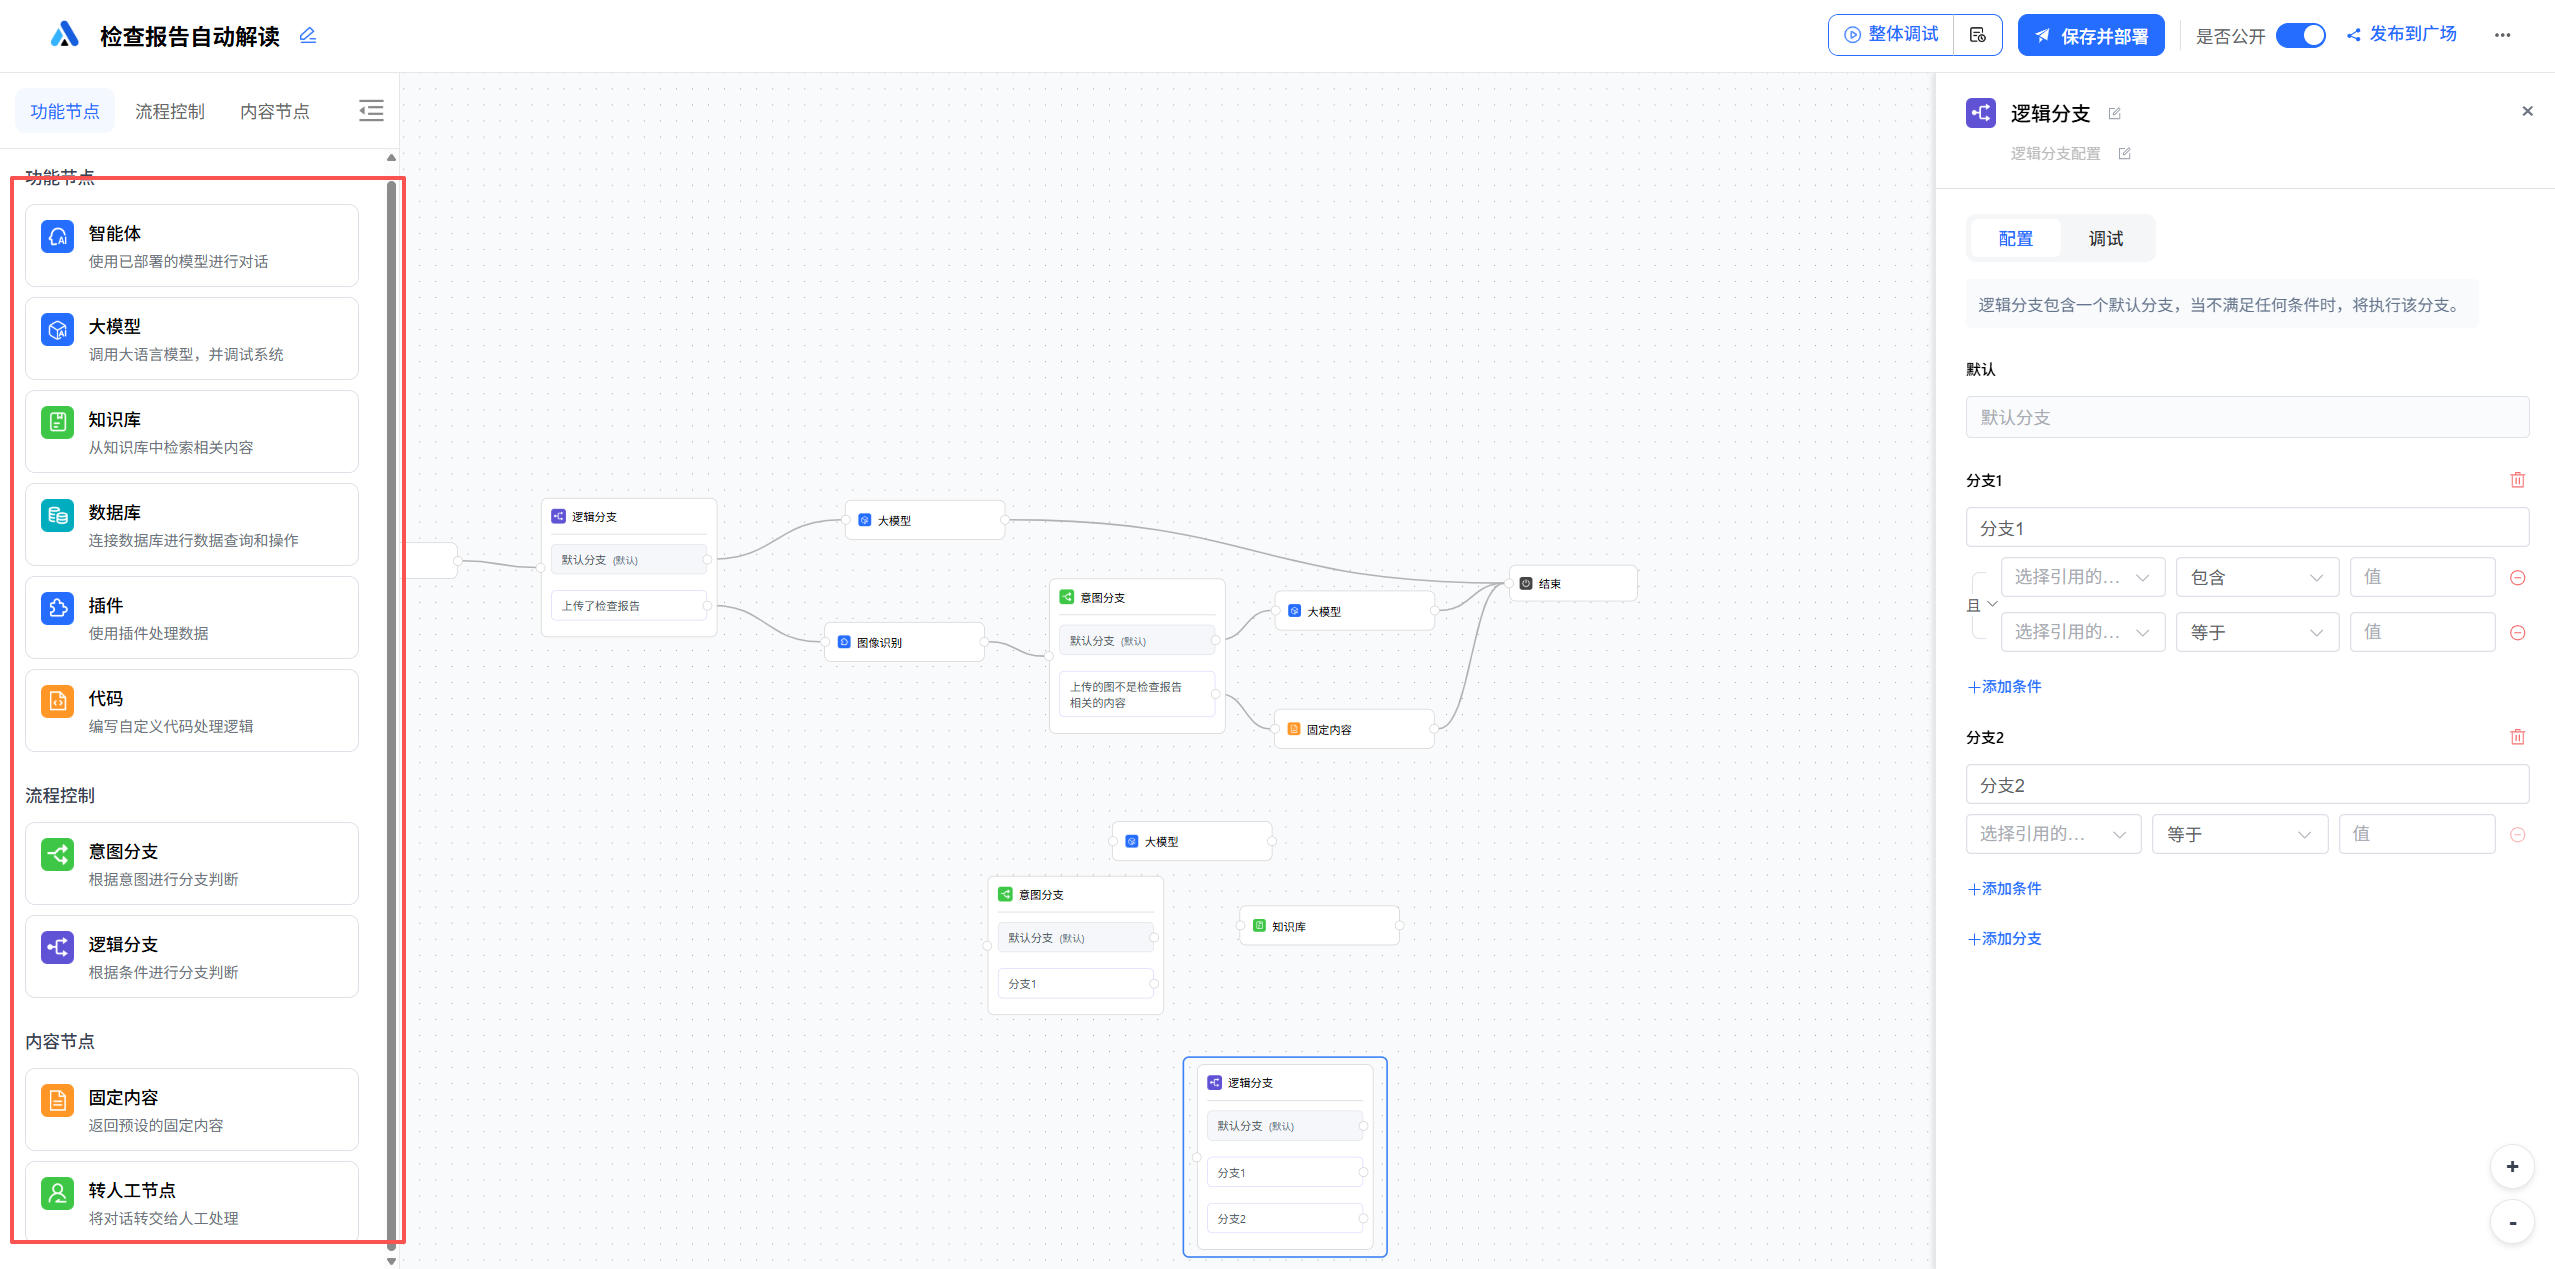Image resolution: width=2555 pixels, height=1269 pixels.
Task: Click the edit pencil beside workflow title
Action: click(x=308, y=36)
